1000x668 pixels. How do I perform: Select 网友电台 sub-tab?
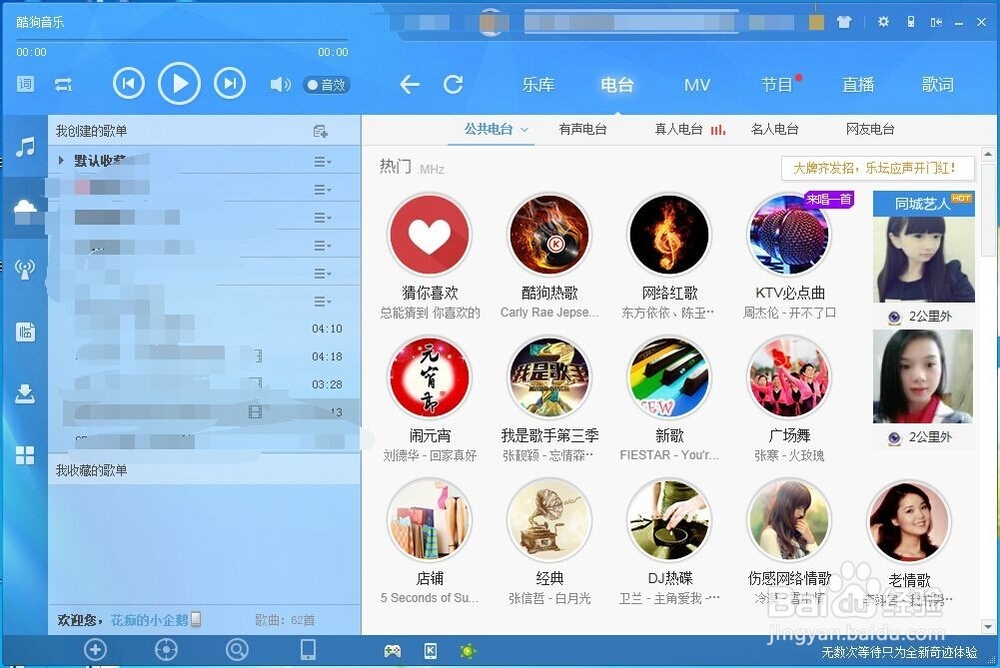click(870, 129)
